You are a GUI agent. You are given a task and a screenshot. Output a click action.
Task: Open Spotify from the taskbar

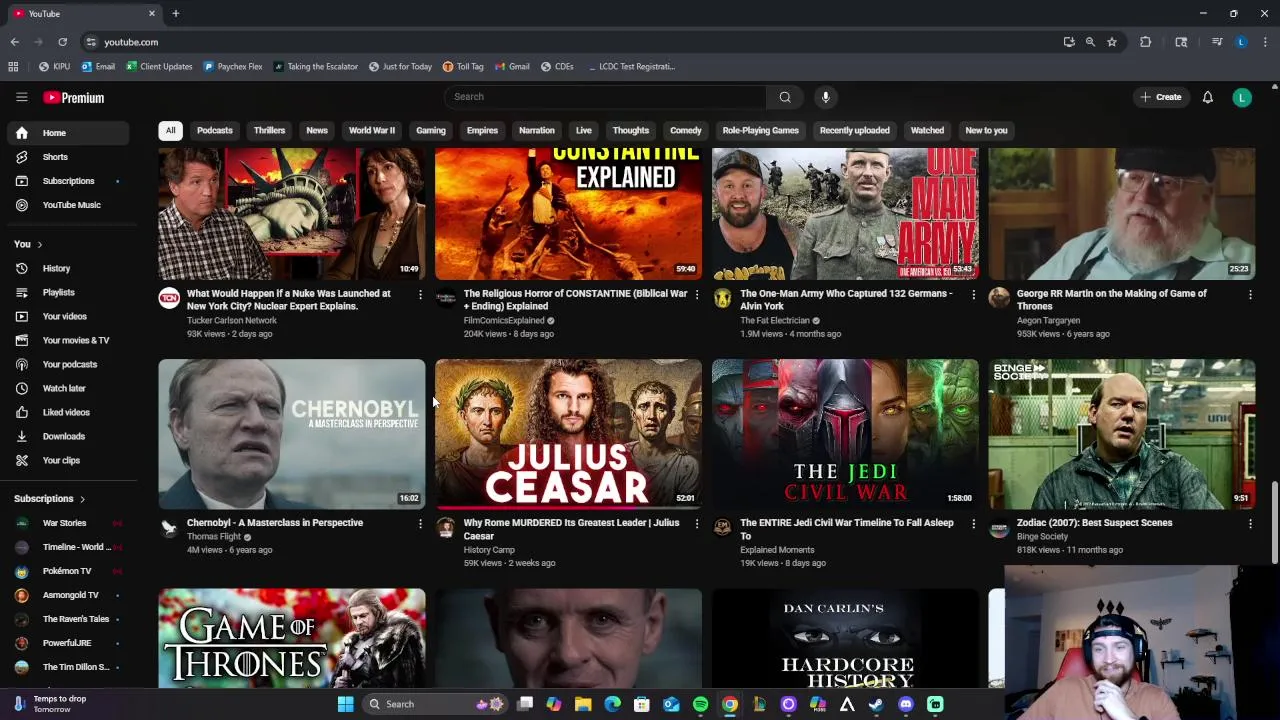[x=700, y=704]
